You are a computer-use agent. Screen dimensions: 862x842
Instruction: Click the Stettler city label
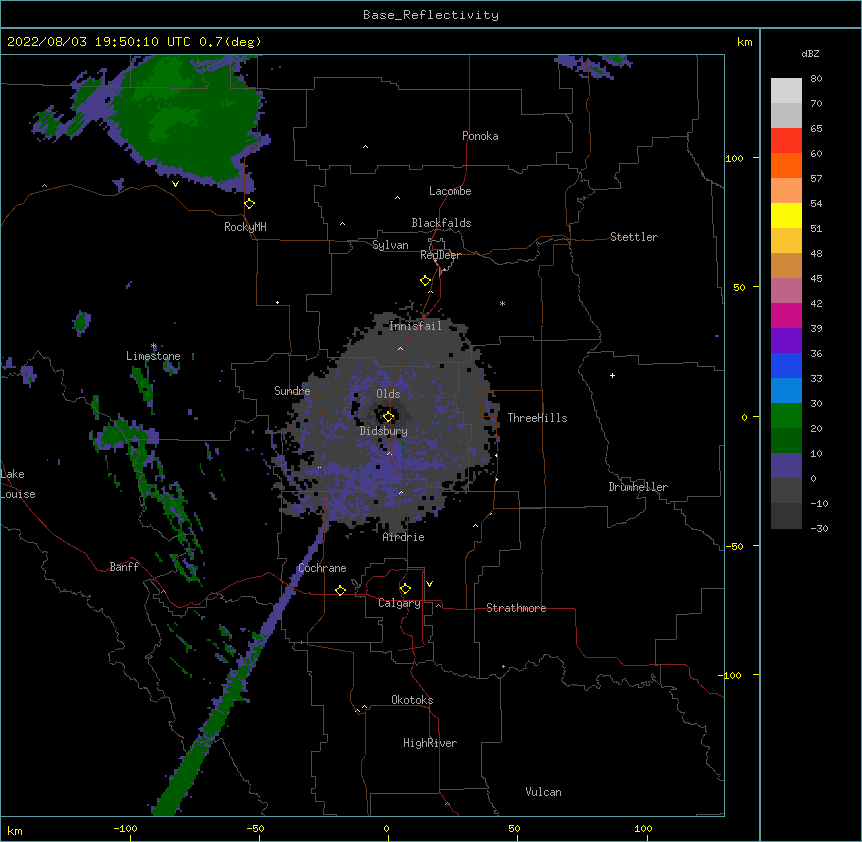pos(634,237)
